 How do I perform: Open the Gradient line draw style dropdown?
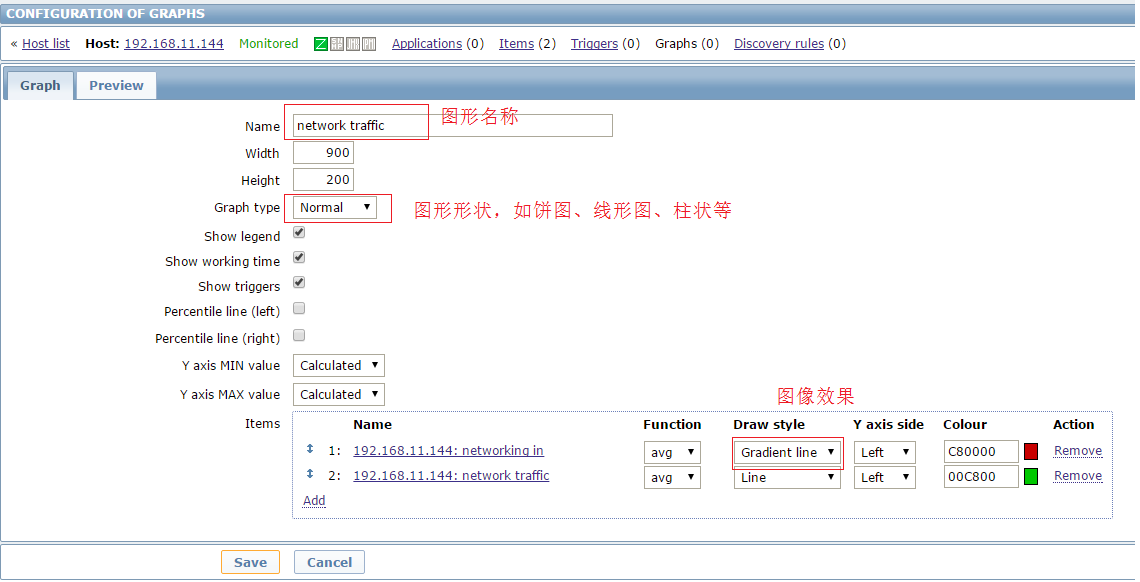pos(787,453)
